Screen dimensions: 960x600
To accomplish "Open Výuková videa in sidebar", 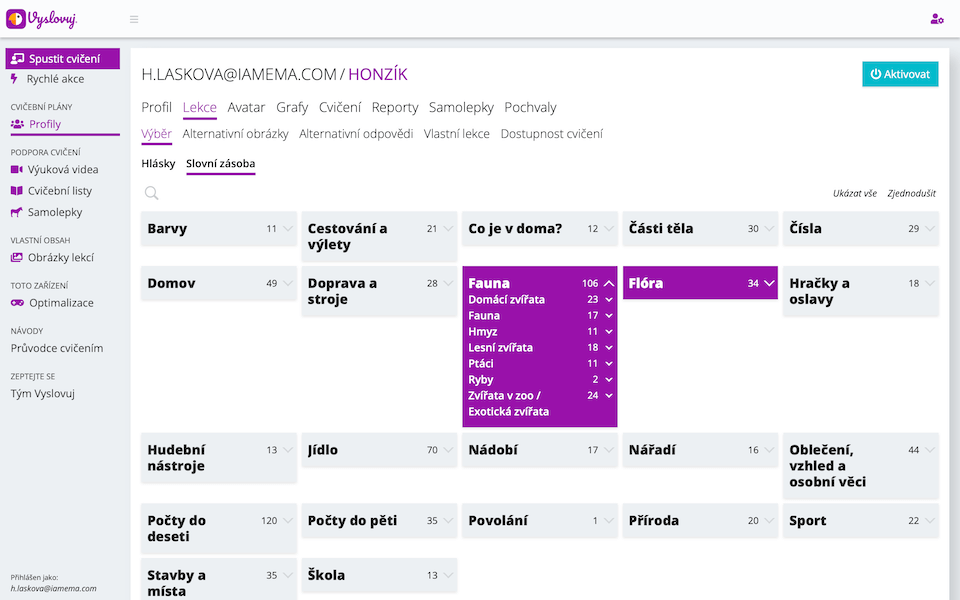I will tap(62, 170).
